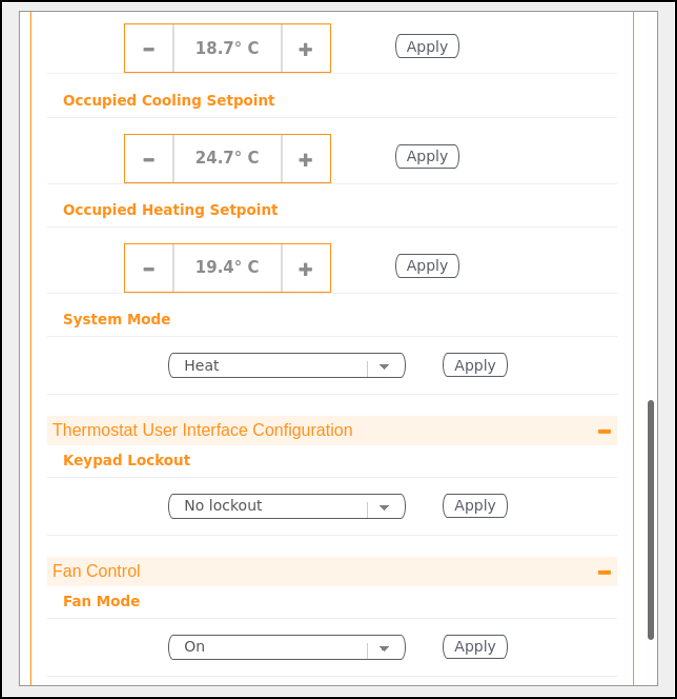677x699 pixels.
Task: Click the Occupied Cooling Setpoint label
Action: click(169, 100)
